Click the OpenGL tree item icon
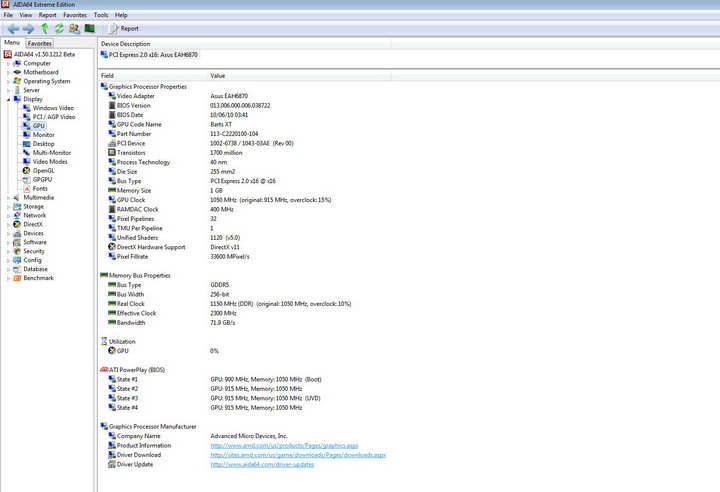Viewport: 720px width, 492px height. pos(27,170)
